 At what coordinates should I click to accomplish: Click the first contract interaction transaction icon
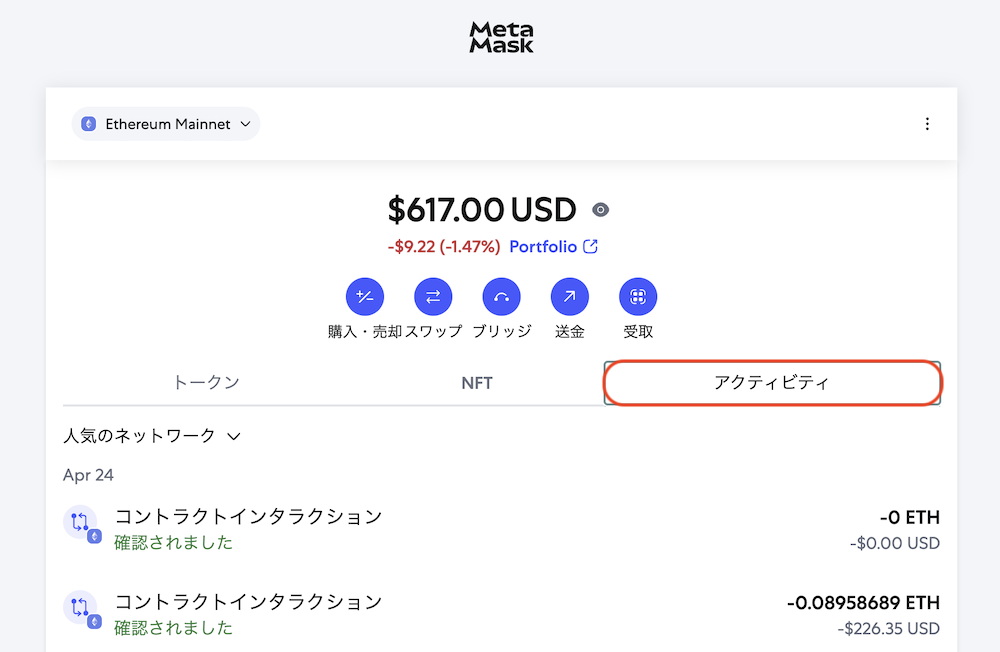click(81, 523)
